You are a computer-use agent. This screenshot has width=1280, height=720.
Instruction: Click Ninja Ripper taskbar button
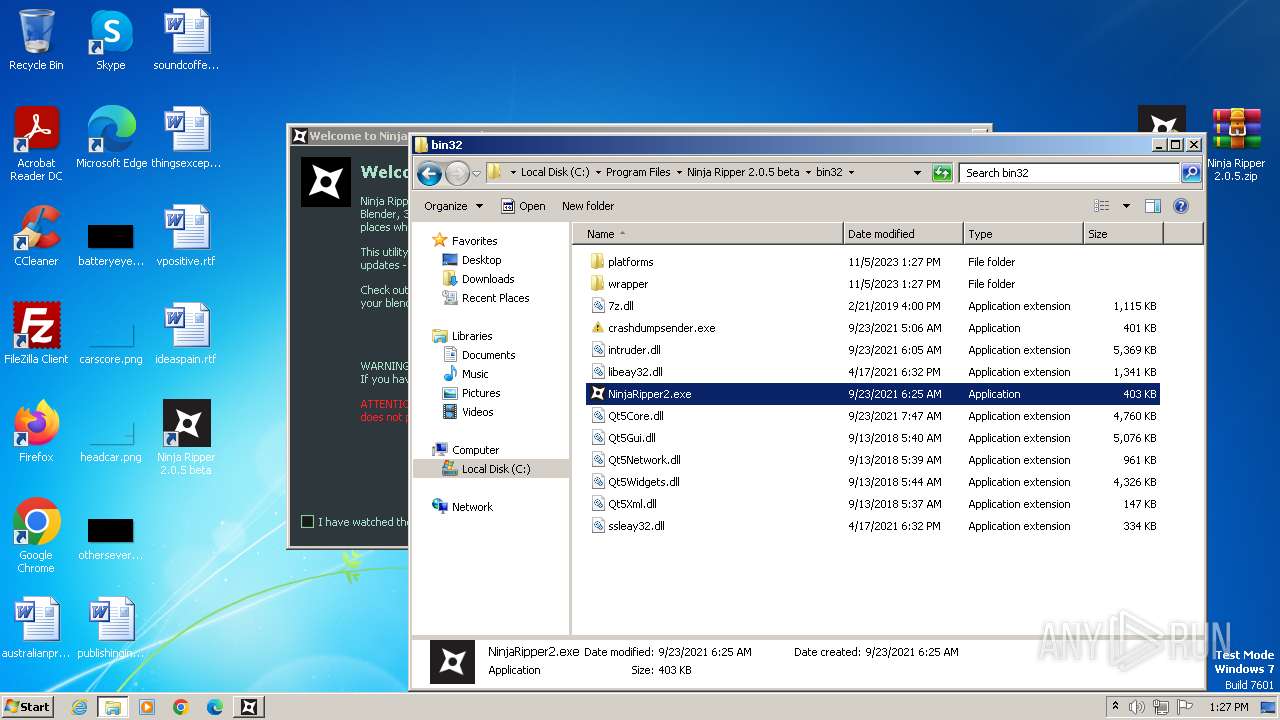(x=249, y=707)
